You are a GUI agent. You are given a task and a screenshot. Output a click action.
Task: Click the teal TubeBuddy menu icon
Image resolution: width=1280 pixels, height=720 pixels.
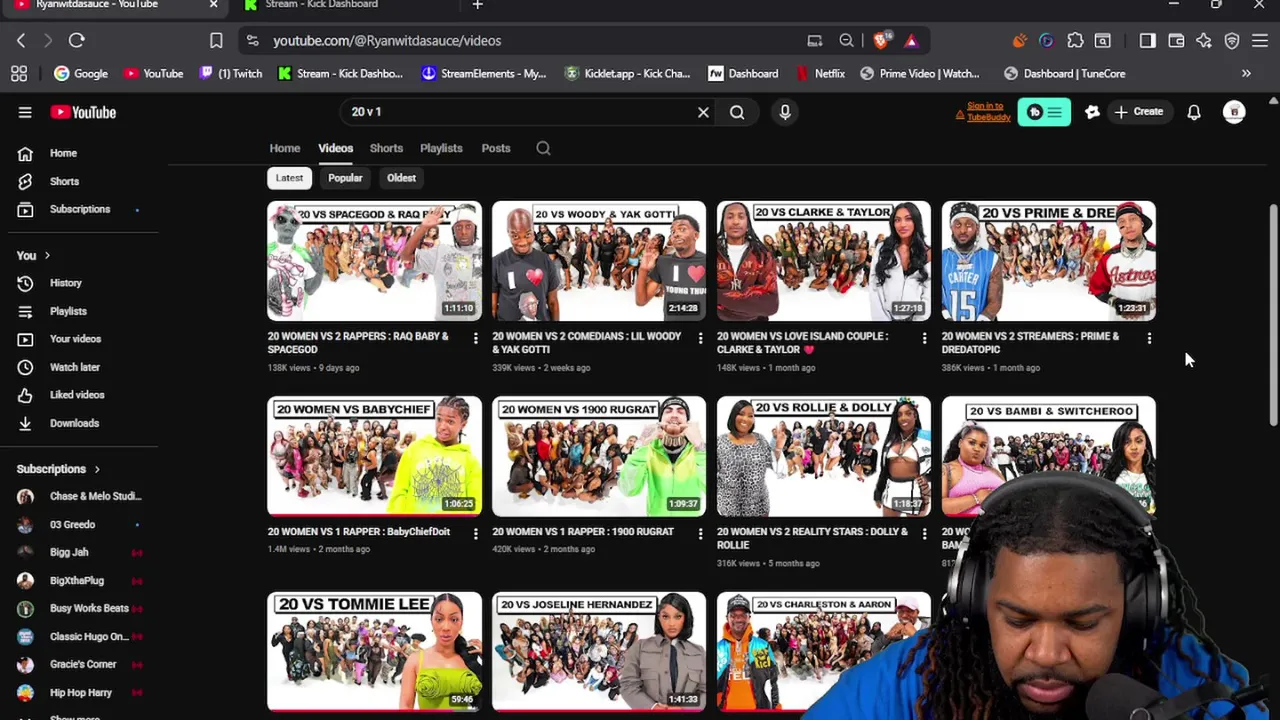1044,112
